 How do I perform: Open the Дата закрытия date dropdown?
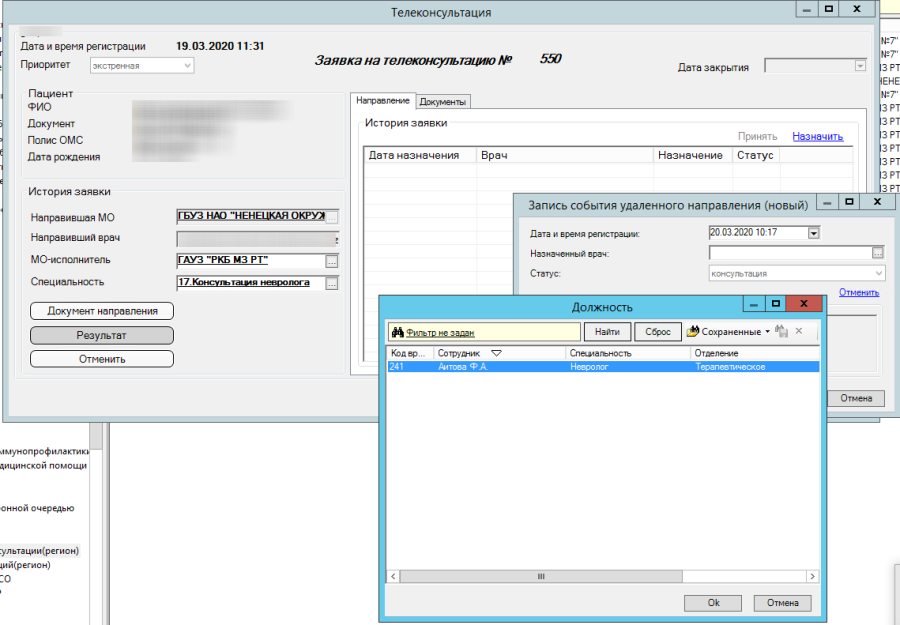pos(859,66)
